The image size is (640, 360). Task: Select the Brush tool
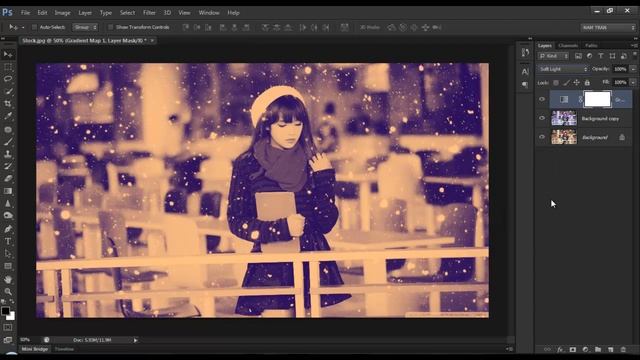pyautogui.click(x=8, y=142)
